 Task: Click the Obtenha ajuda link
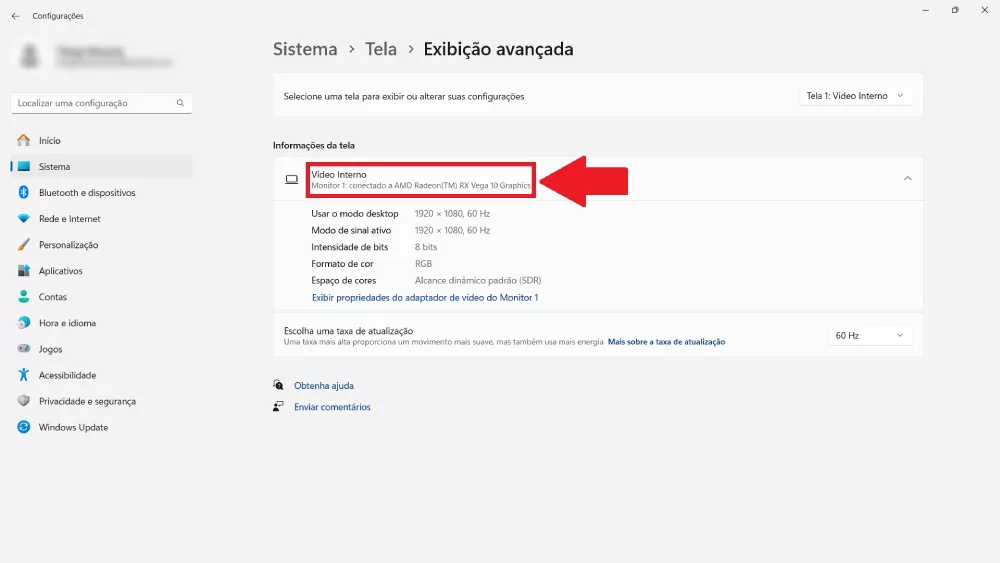[323, 385]
